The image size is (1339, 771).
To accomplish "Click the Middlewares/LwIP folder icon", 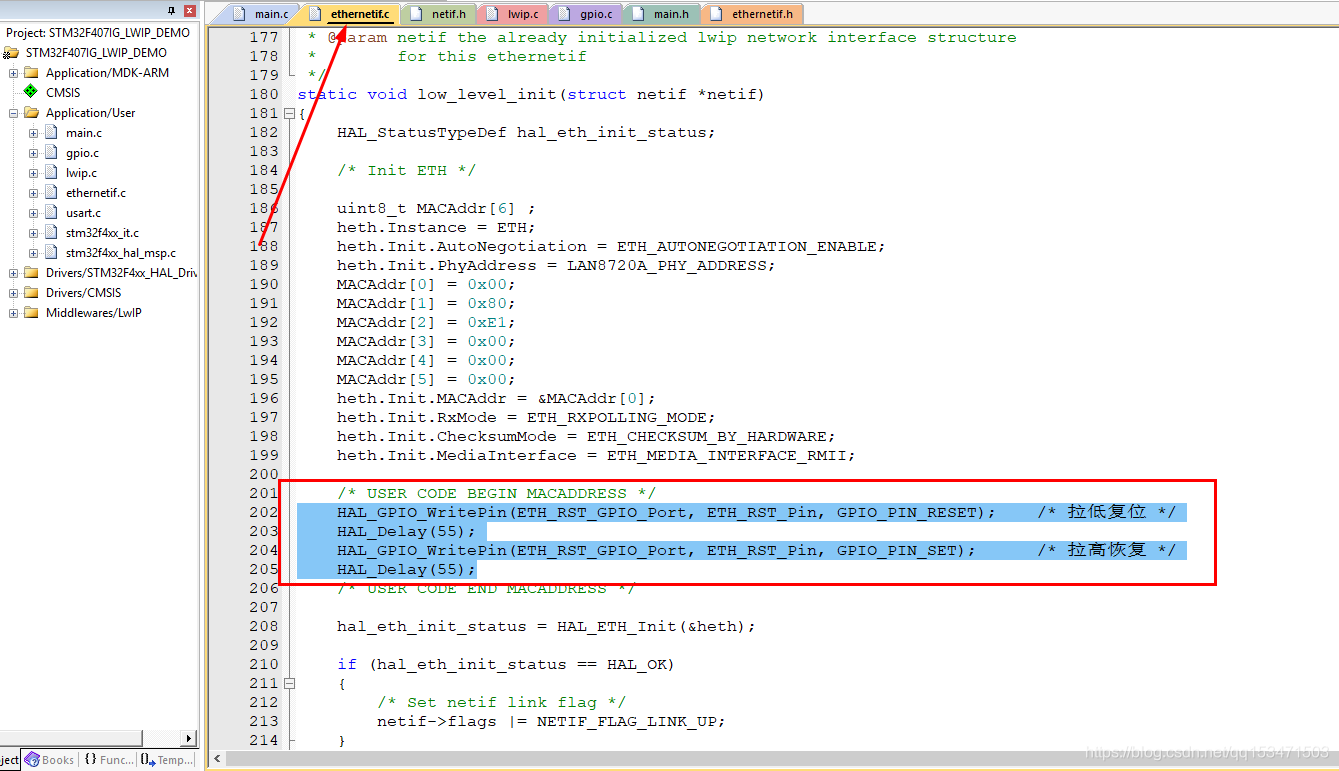I will pyautogui.click(x=31, y=312).
